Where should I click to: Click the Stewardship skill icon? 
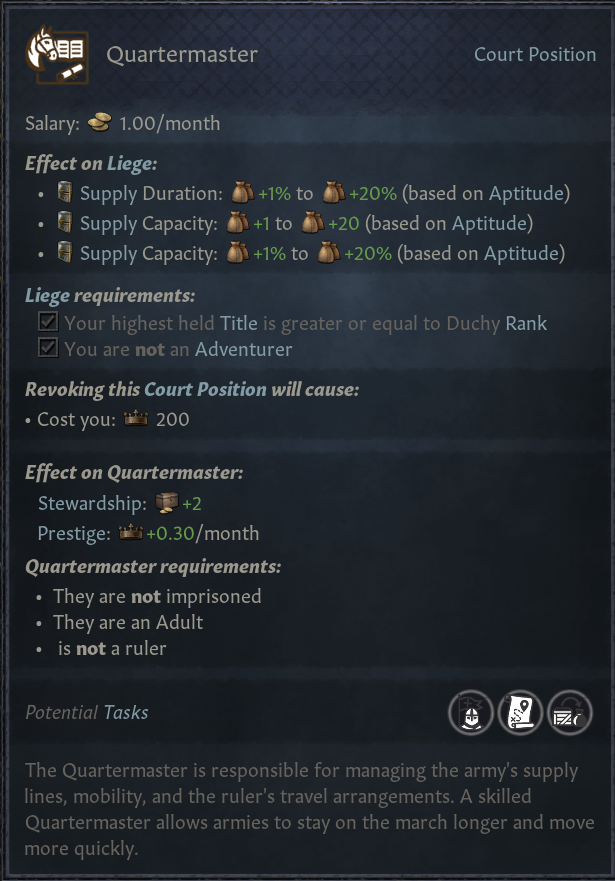pos(166,503)
